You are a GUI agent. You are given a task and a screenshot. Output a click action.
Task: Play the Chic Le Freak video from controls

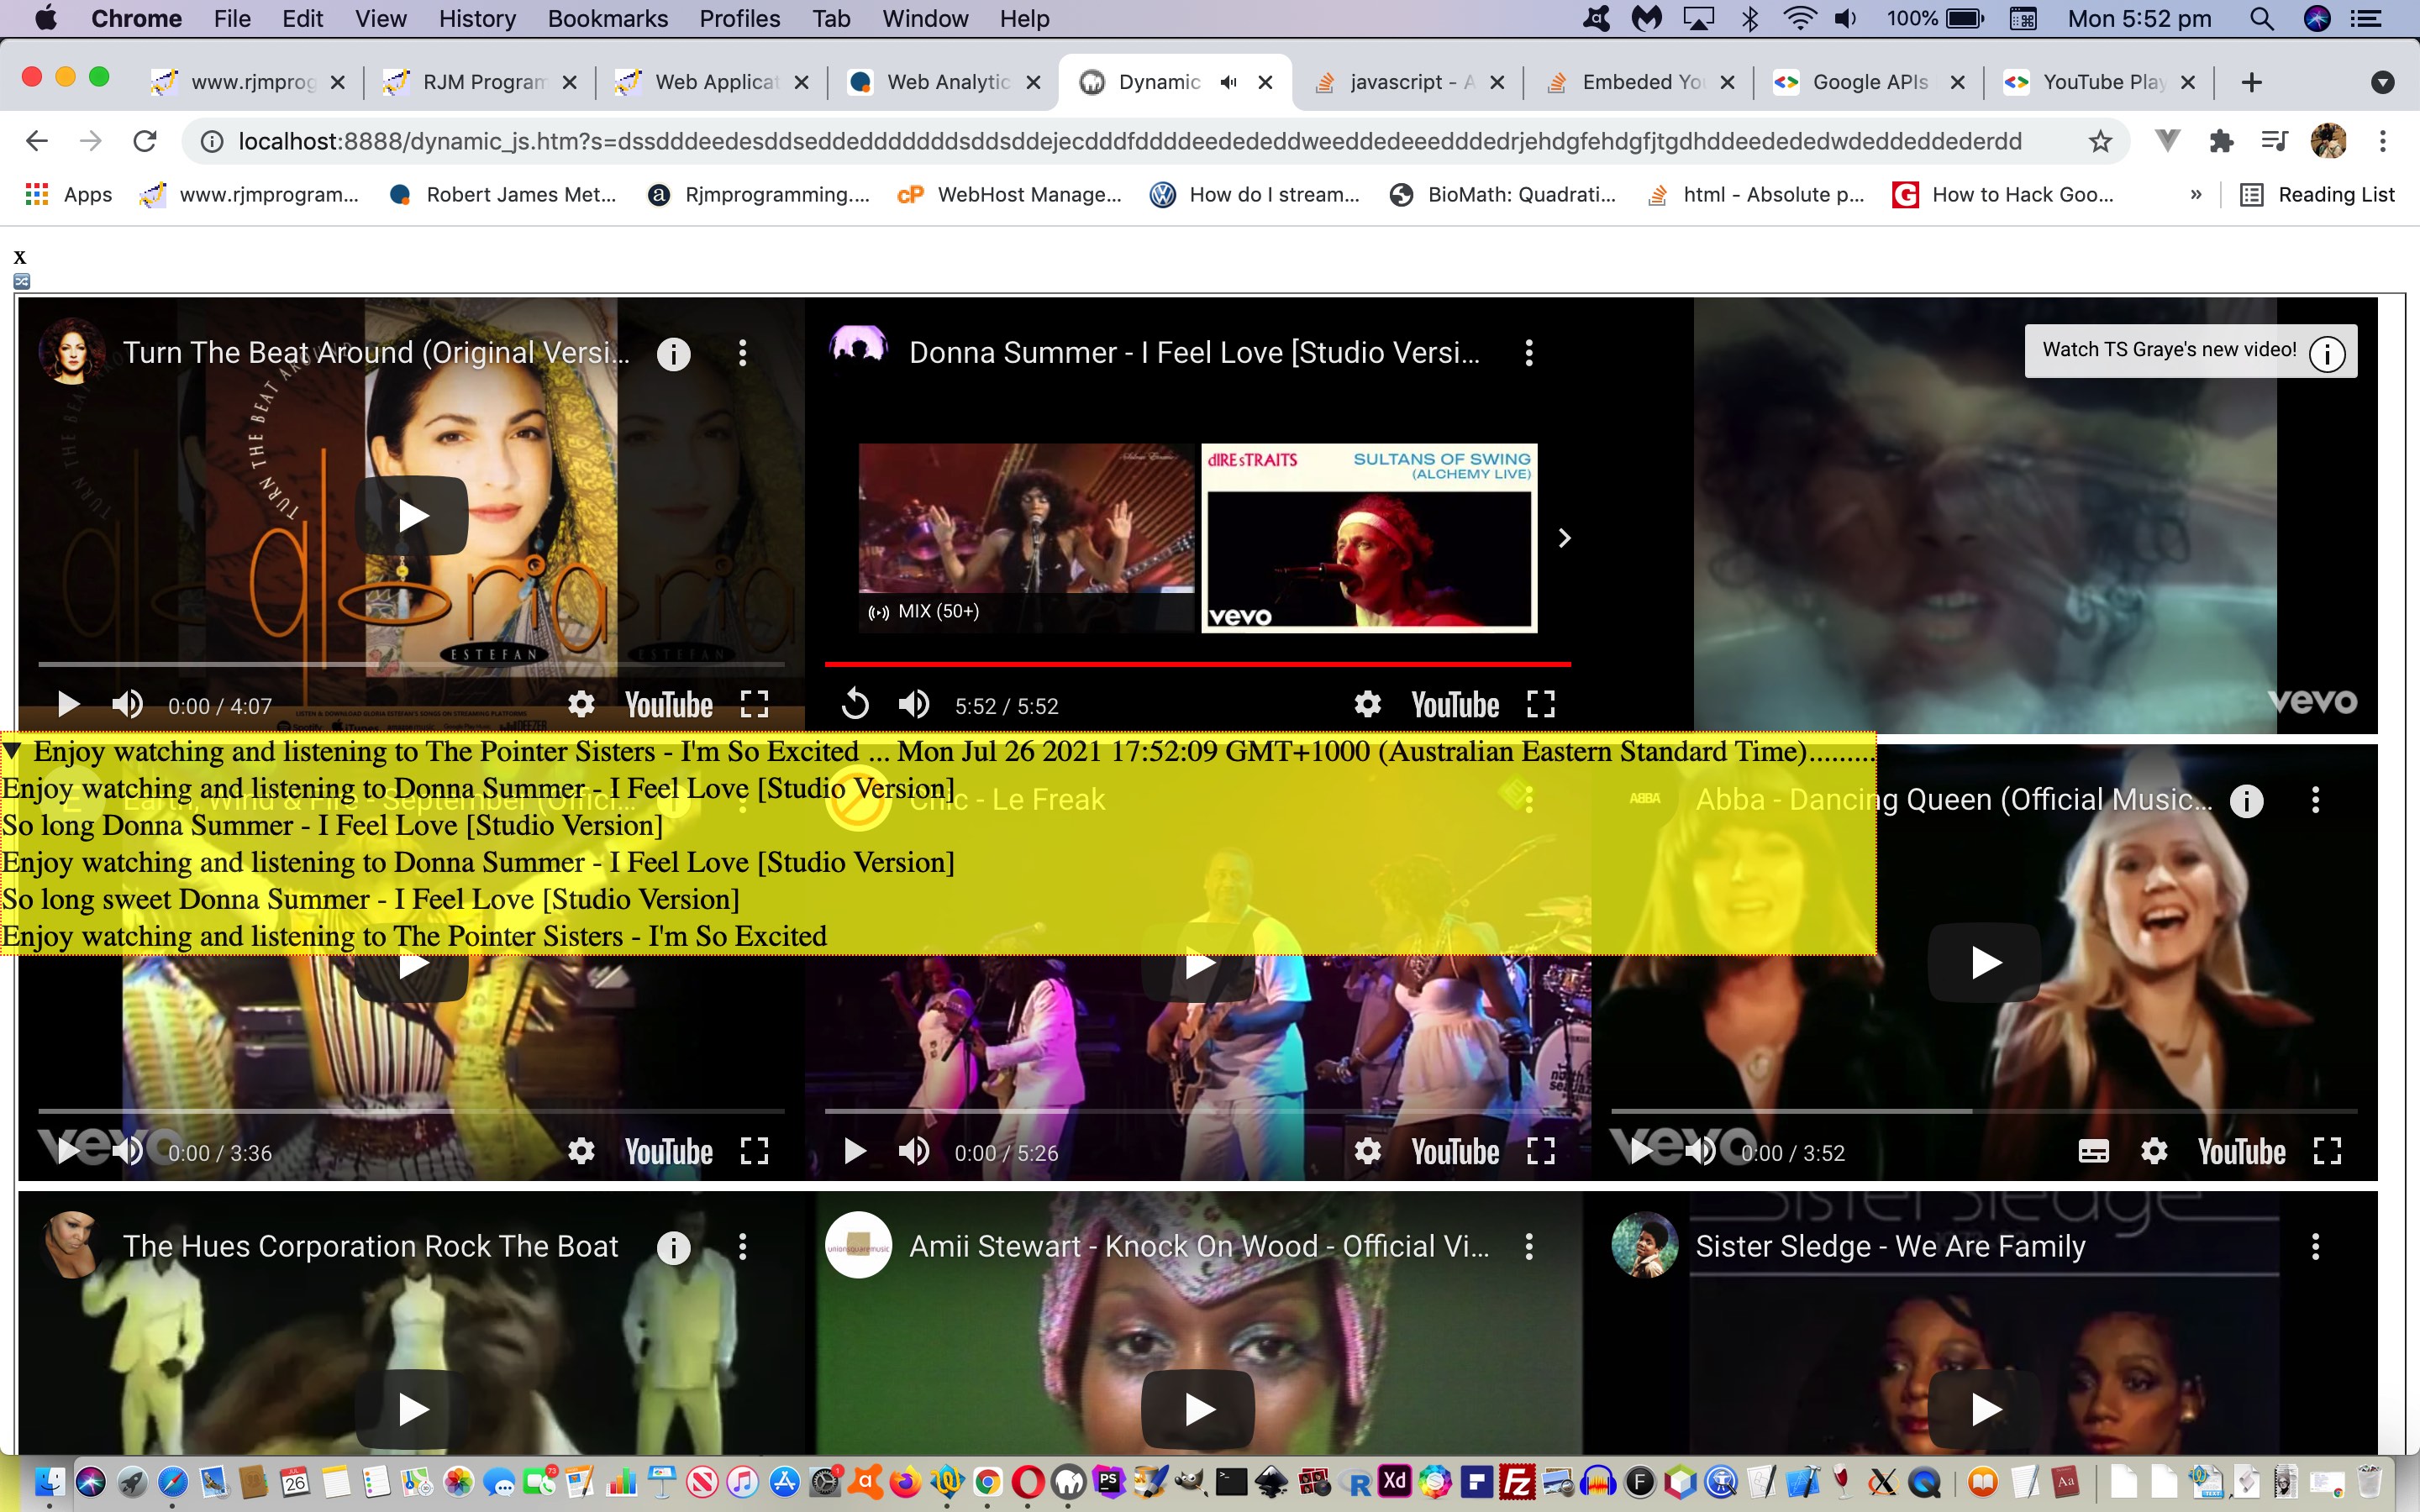coord(855,1152)
